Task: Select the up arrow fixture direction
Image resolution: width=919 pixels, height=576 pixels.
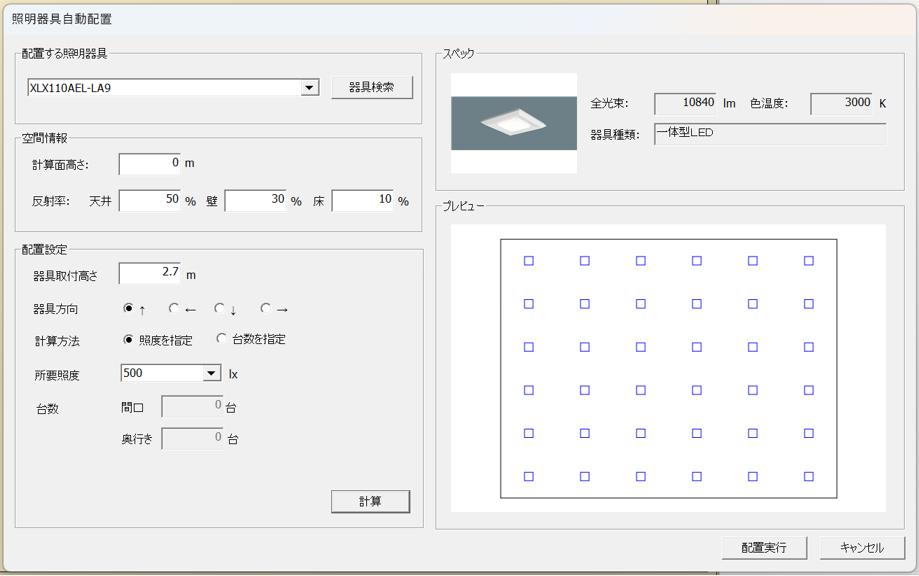Action: (x=128, y=309)
